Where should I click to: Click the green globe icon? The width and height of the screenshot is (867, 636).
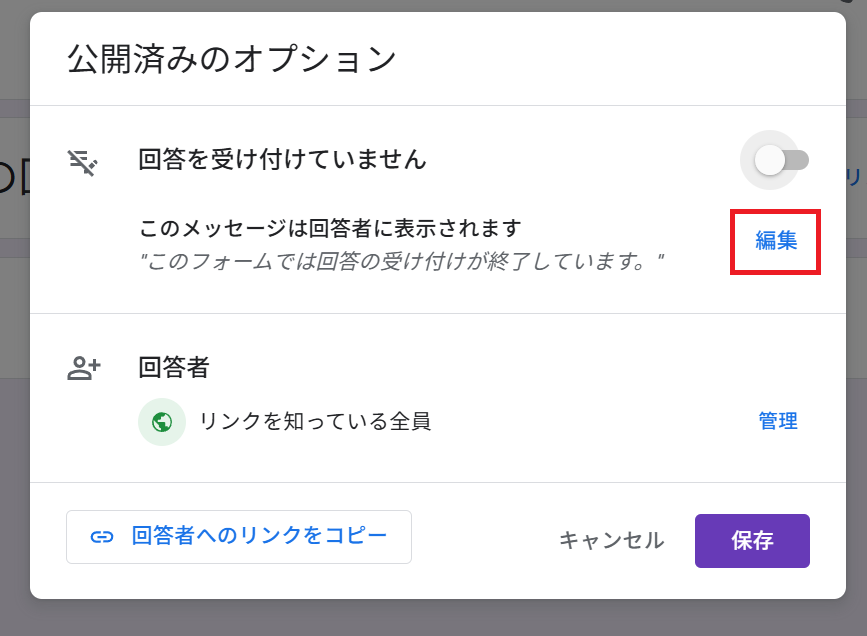coord(162,422)
